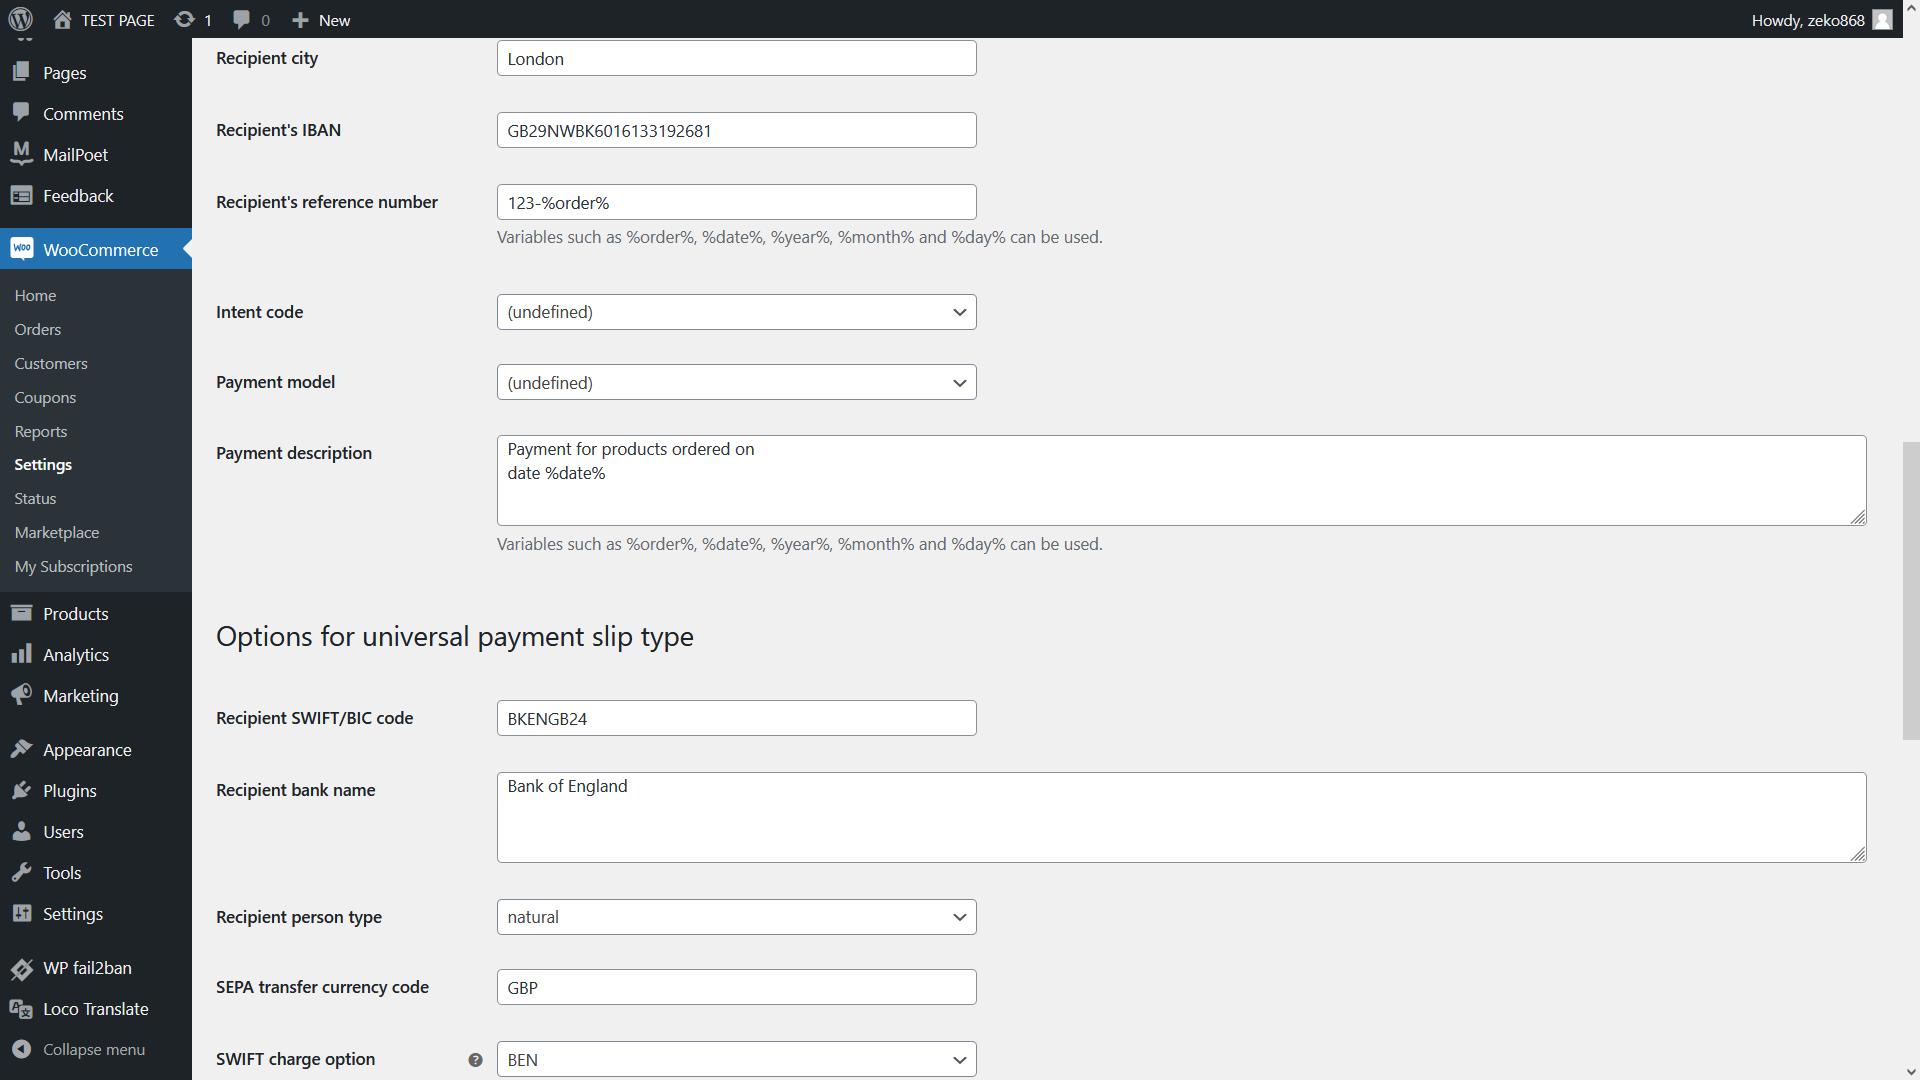Open the TEST PAGE home icon
The image size is (1920, 1080).
(x=62, y=20)
